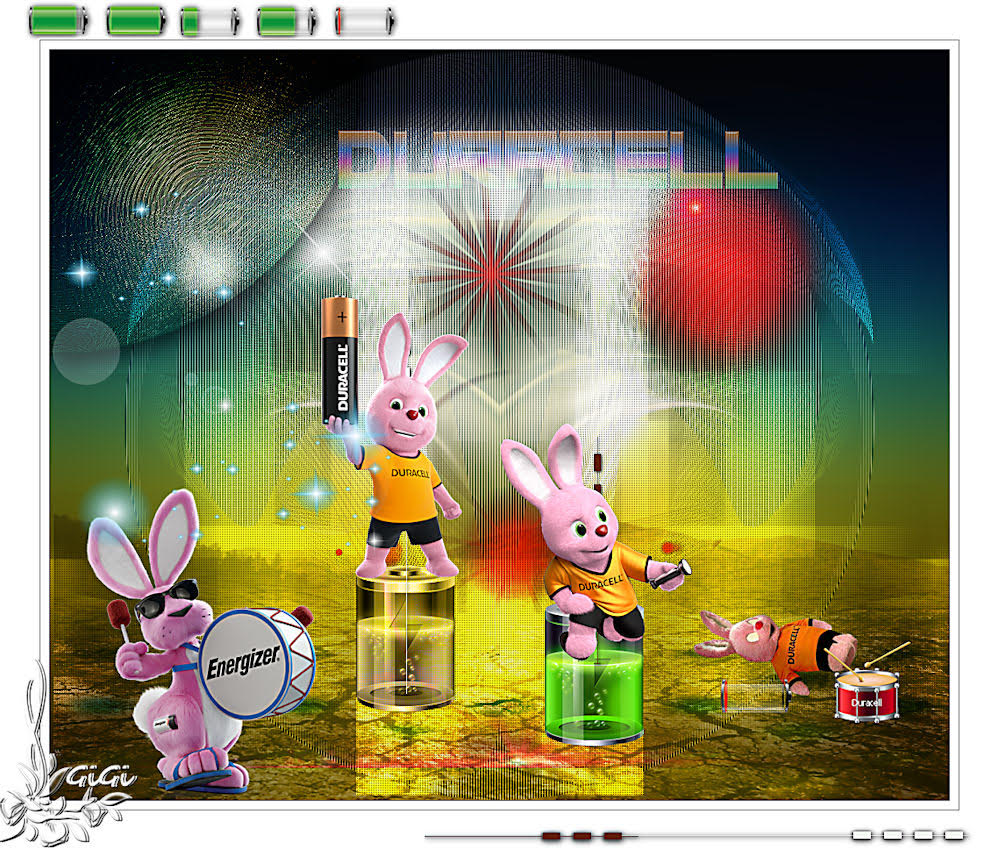
Task: Click the leftmost fully charged green battery icon
Action: click(59, 21)
